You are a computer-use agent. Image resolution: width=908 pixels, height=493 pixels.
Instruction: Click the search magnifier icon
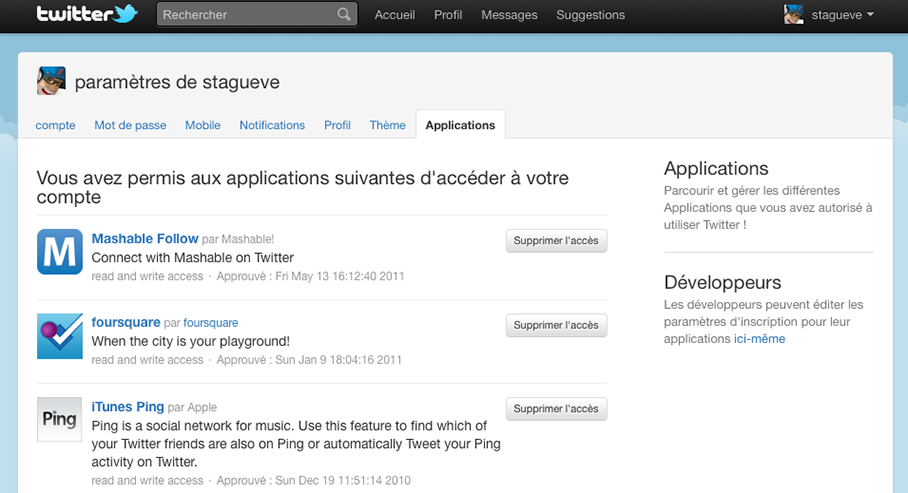pos(344,15)
